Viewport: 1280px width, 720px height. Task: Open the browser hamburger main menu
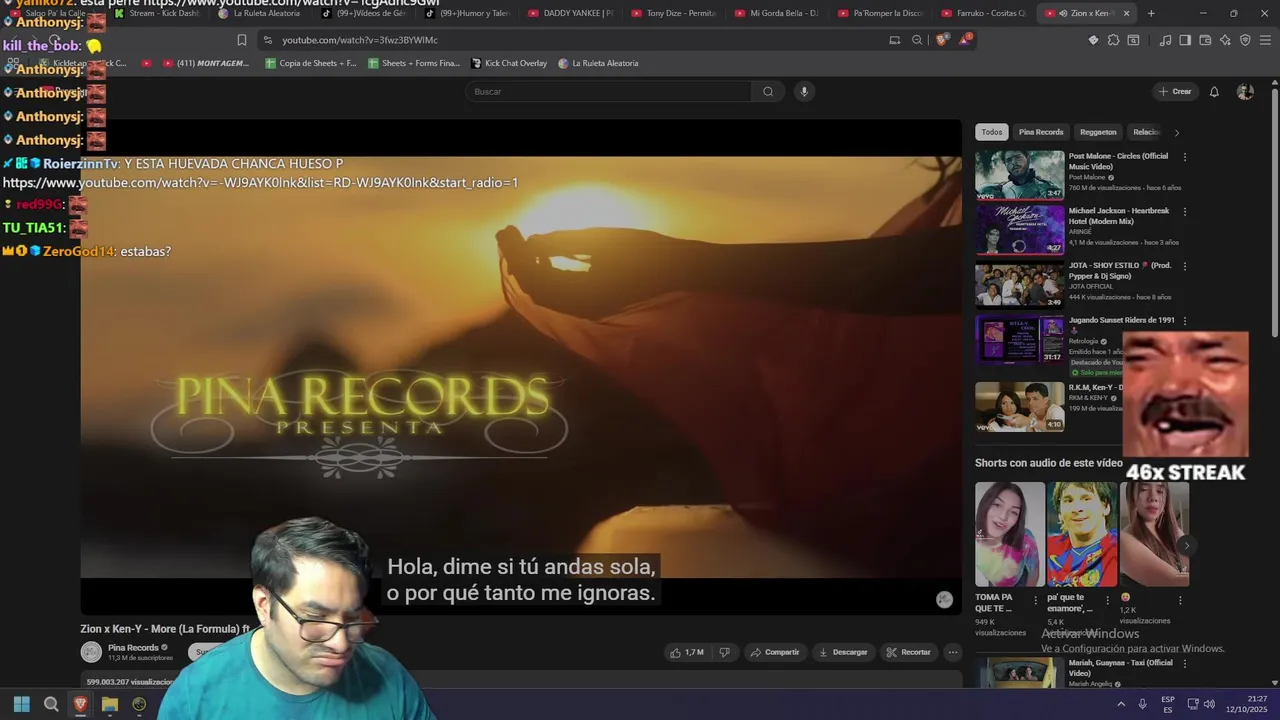click(x=1265, y=40)
